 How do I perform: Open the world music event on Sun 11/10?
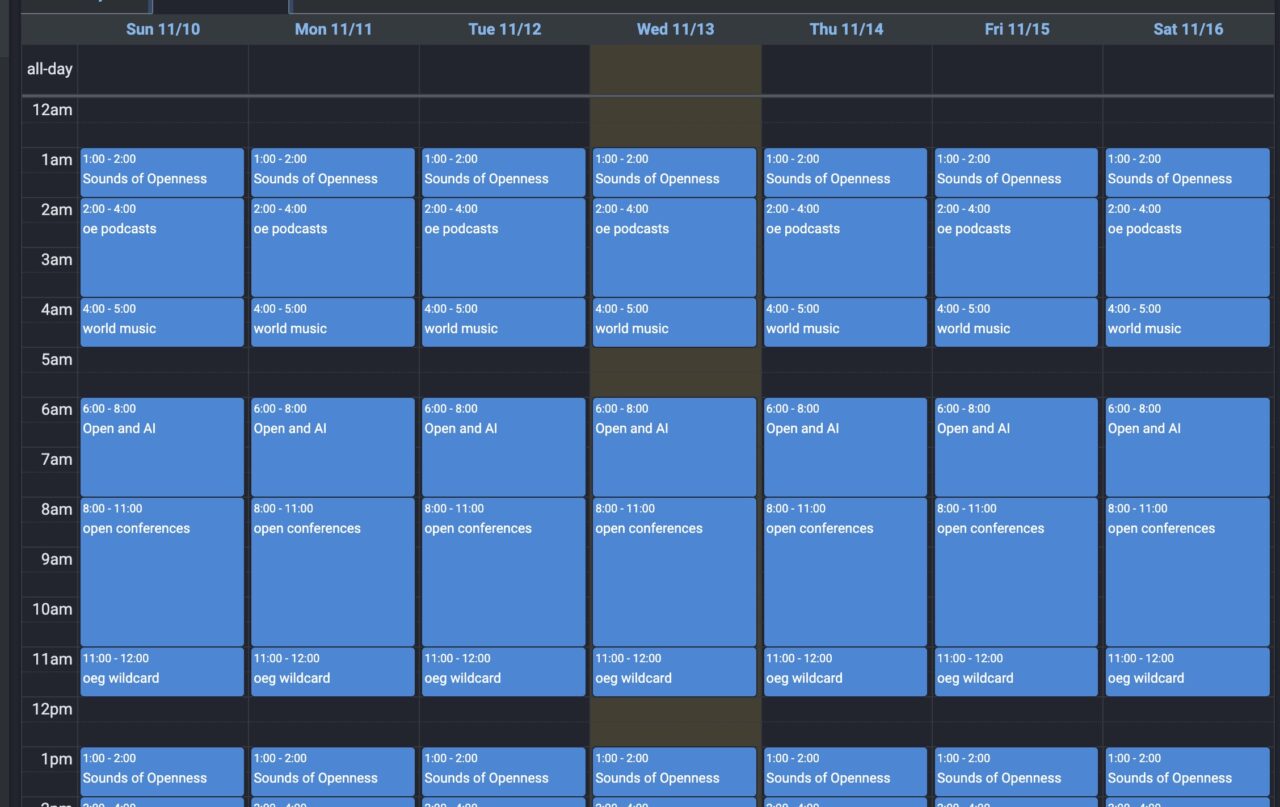click(x=162, y=322)
